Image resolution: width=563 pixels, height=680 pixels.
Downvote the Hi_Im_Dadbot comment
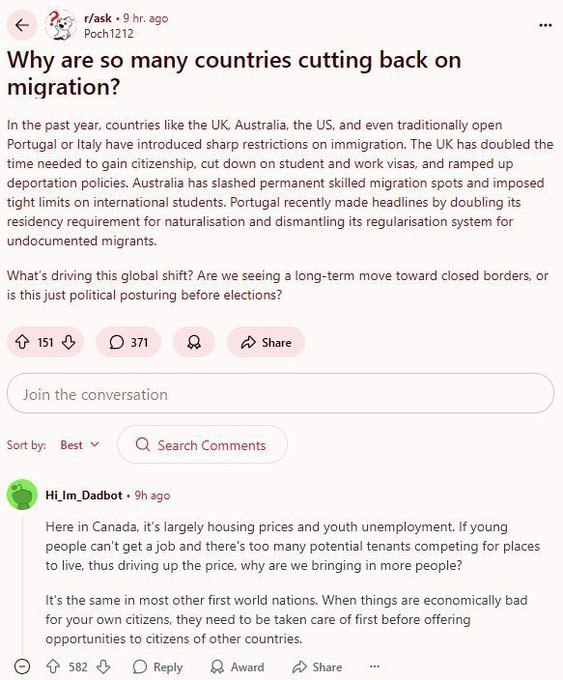tap(103, 667)
